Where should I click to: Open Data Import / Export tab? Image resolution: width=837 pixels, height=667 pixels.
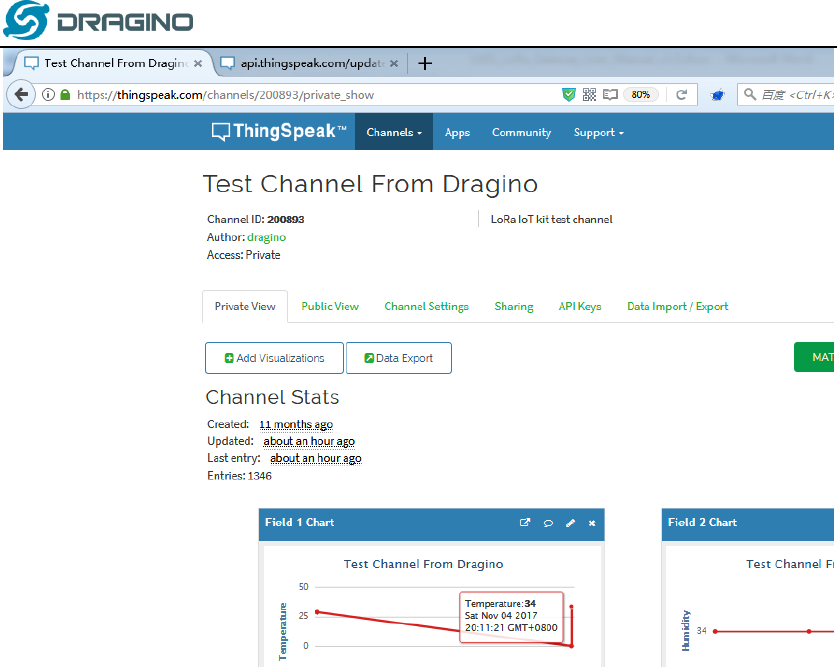677,306
